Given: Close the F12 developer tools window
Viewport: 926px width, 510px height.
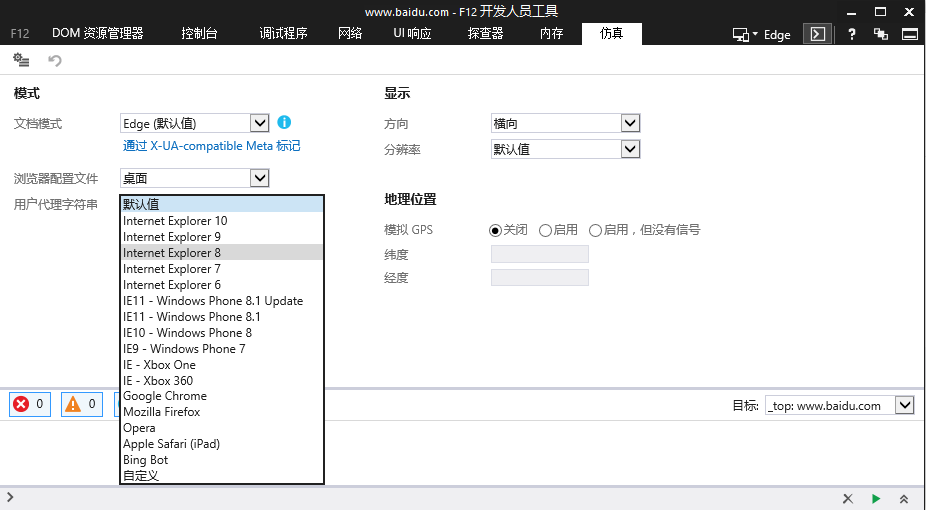Looking at the screenshot, I should (x=909, y=12).
